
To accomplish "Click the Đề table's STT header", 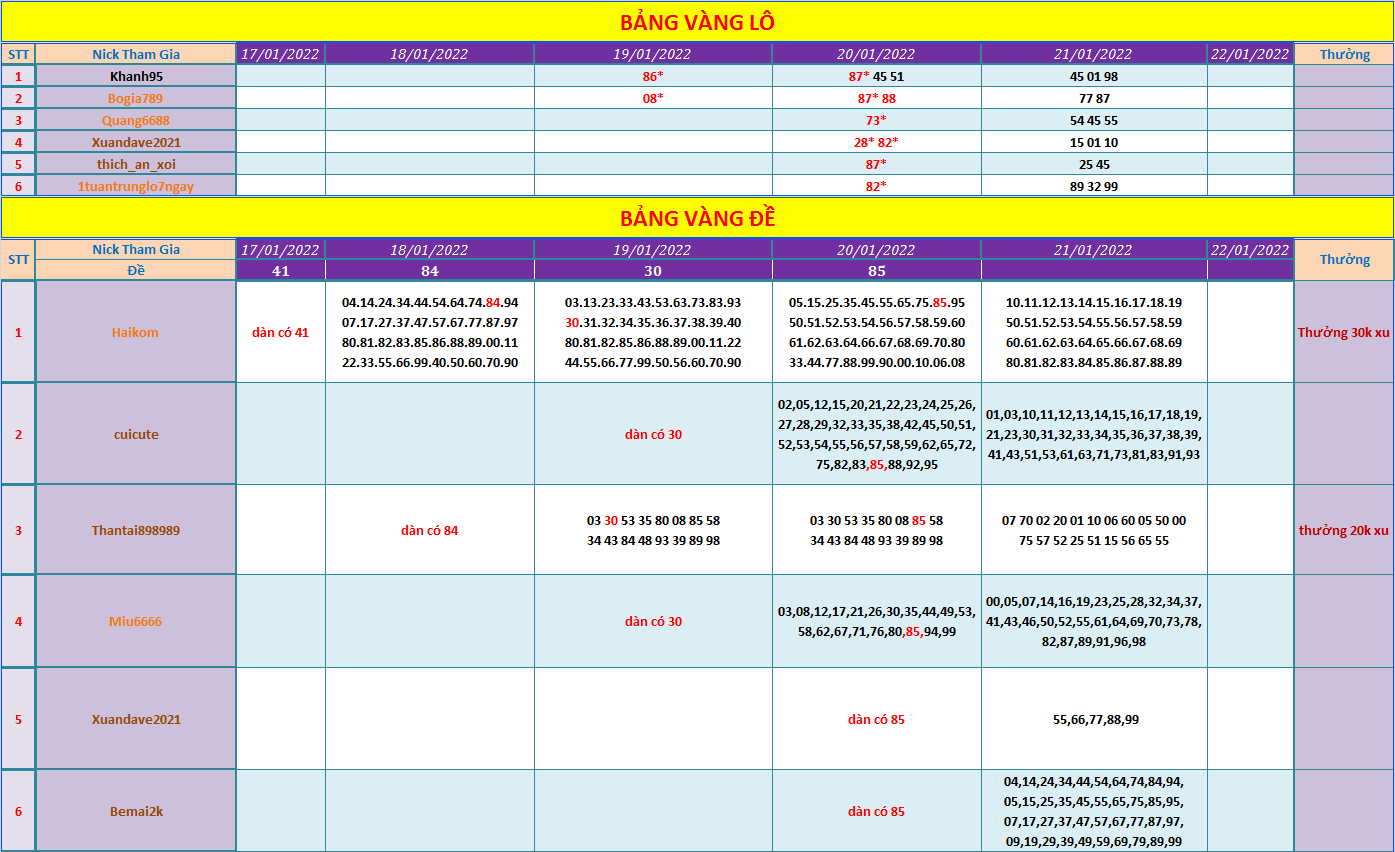I will tap(18, 260).
